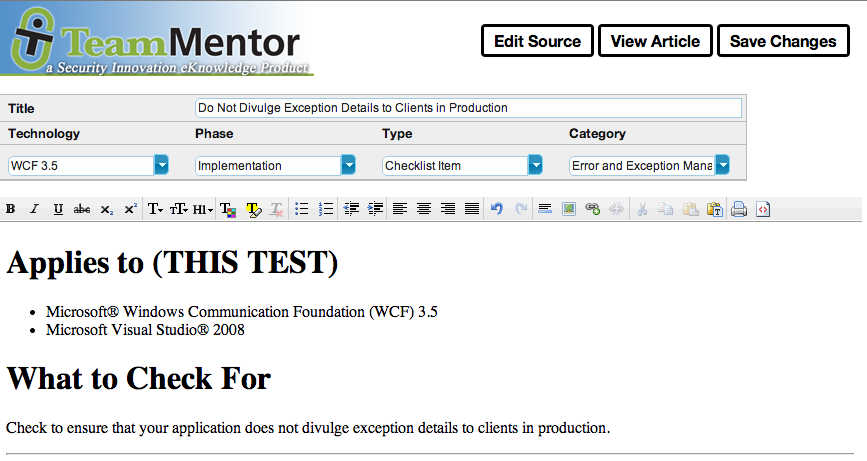Viewport: 867px width, 461px height.
Task: Open the Technology dropdown showing WCF 3.5
Action: 161,165
